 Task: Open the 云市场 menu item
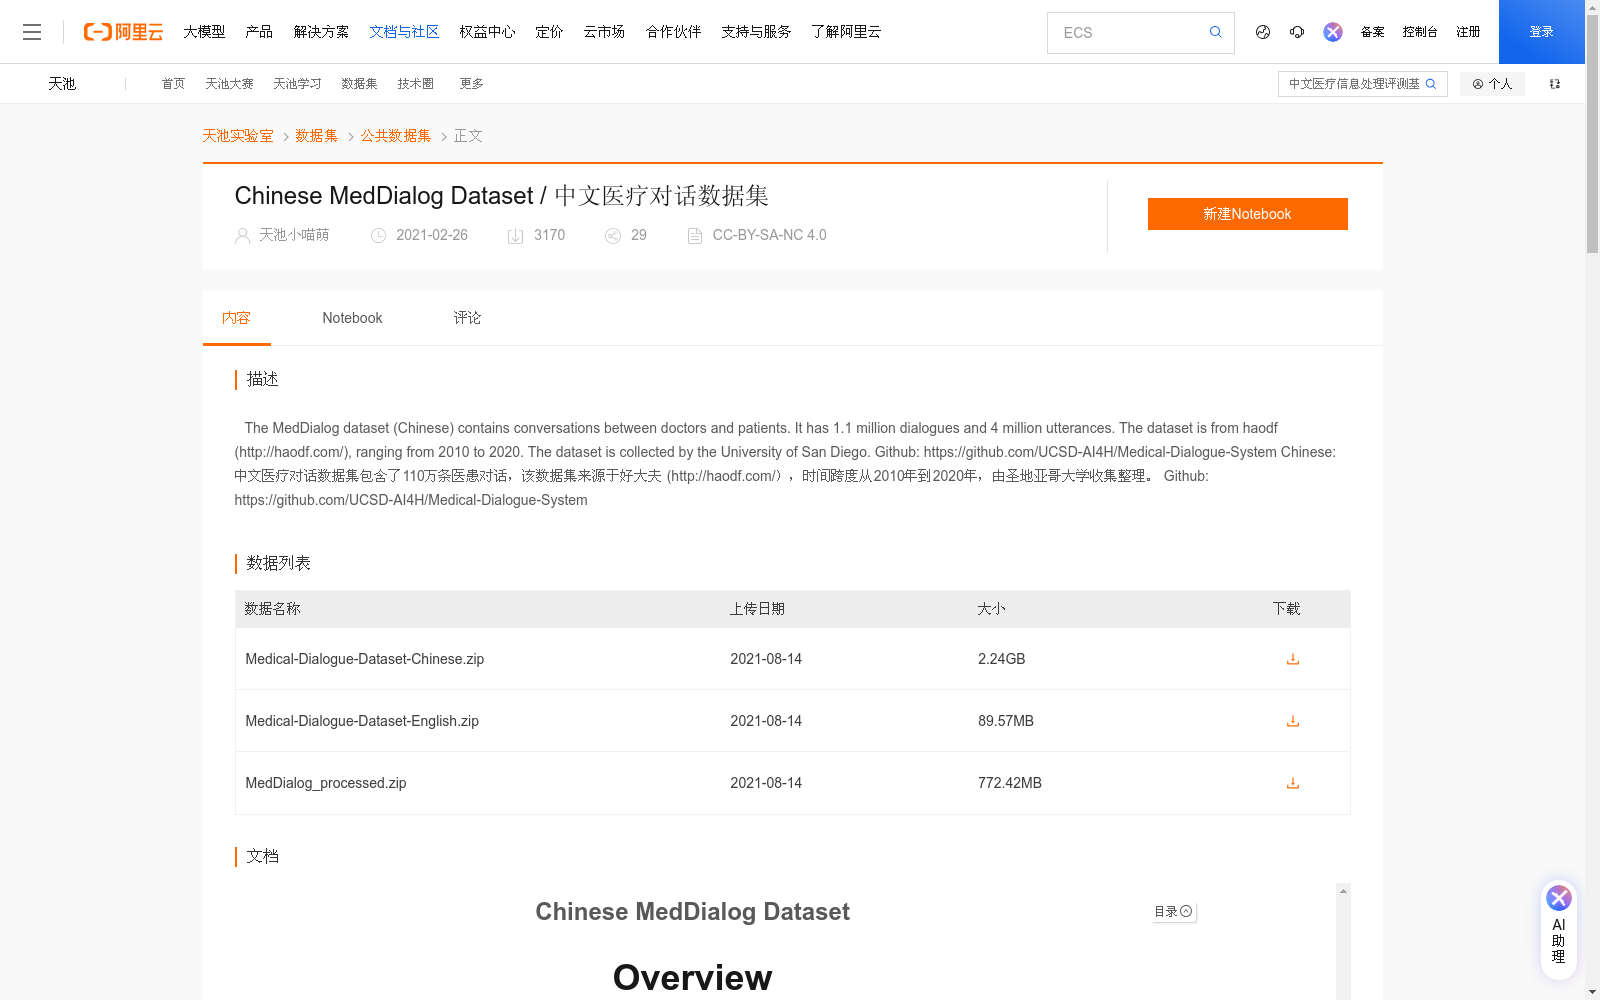[x=604, y=32]
